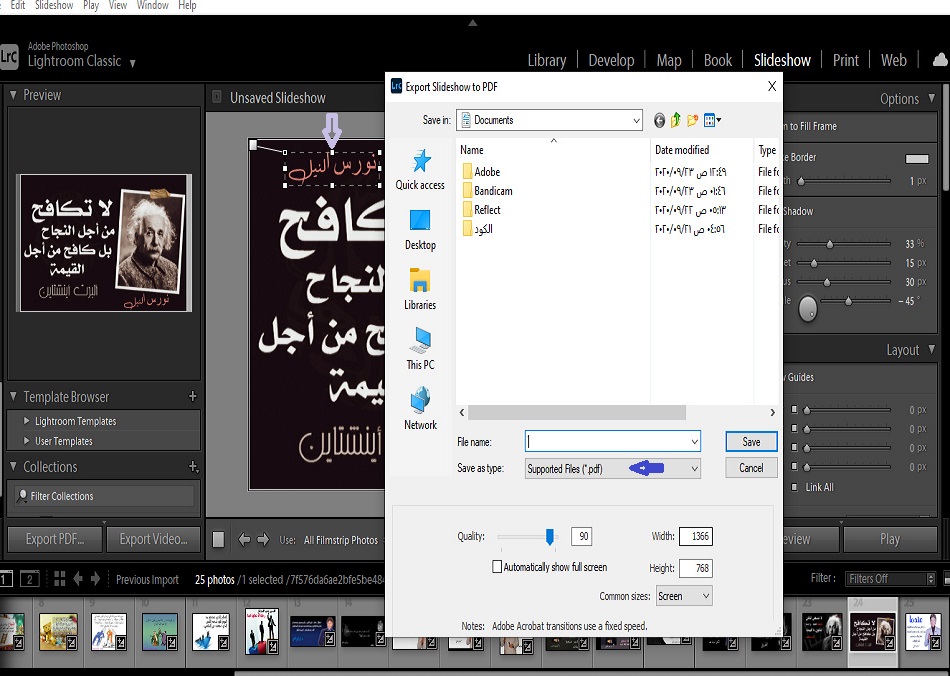The height and width of the screenshot is (676, 950).
Task: Open the Common sizes Screen dropdown
Action: pyautogui.click(x=684, y=596)
